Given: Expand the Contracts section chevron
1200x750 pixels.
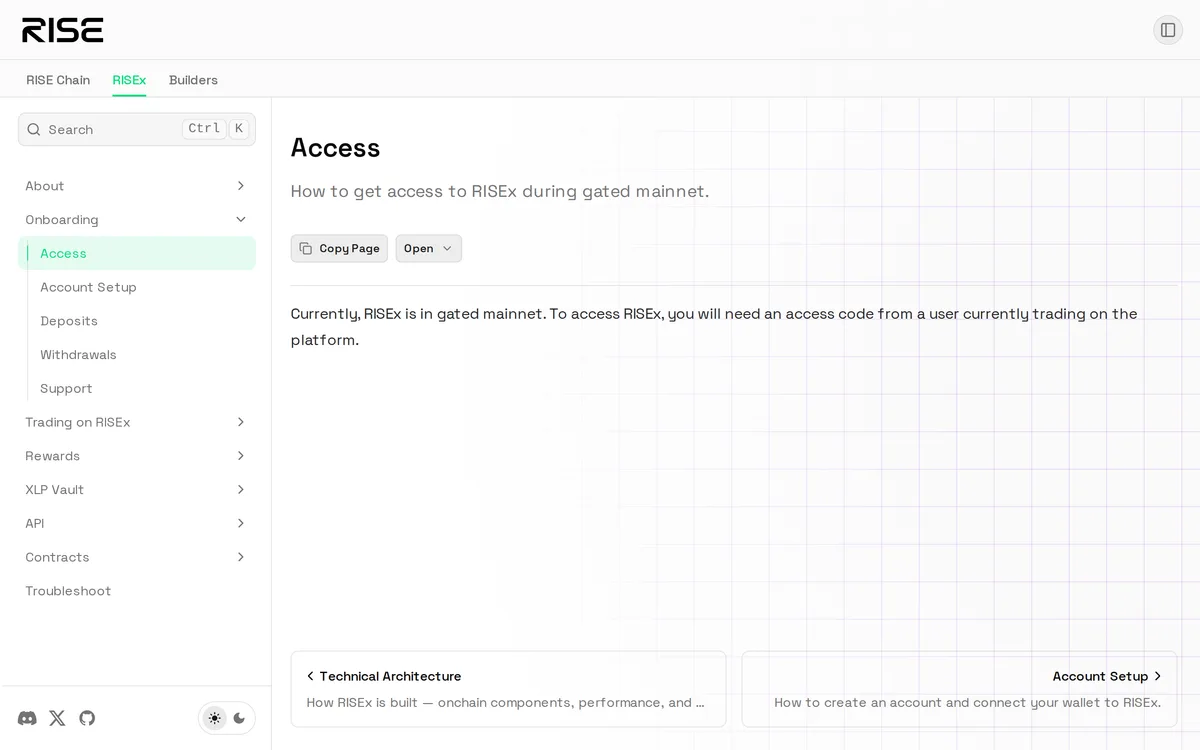Looking at the screenshot, I should click(241, 557).
